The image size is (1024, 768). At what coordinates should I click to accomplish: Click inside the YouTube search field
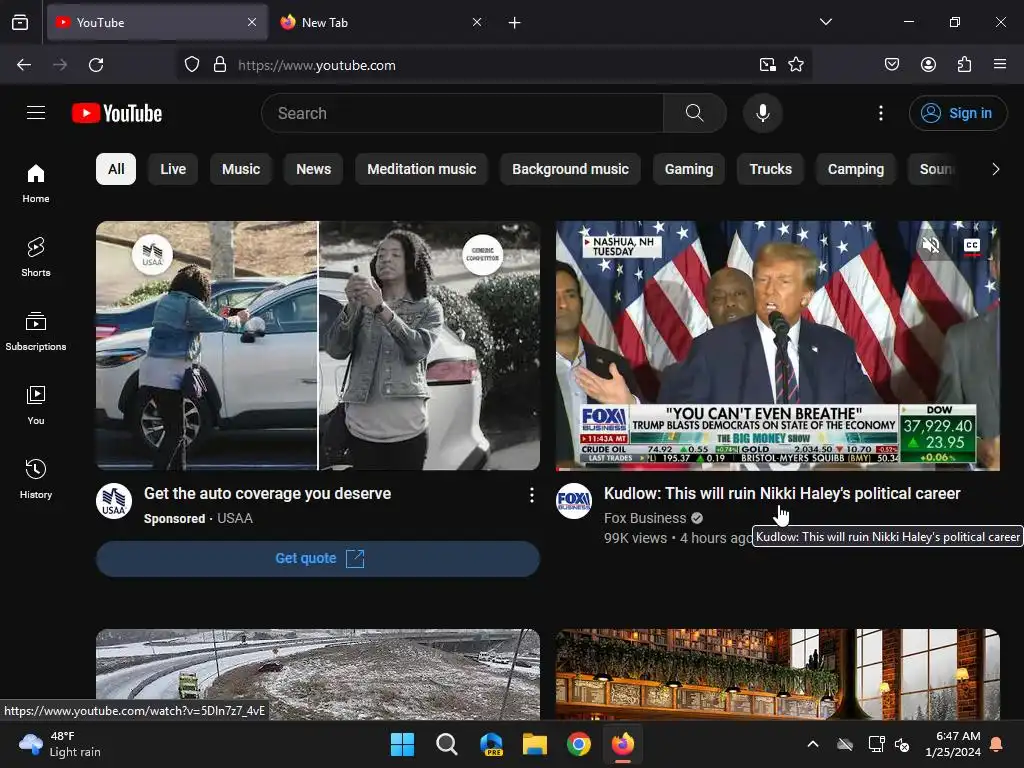click(x=462, y=113)
